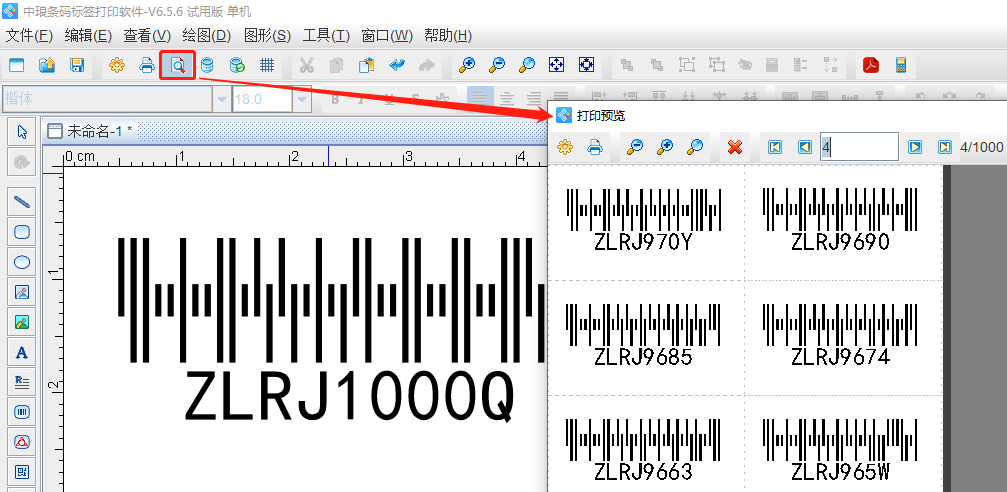
Task: Go to next page in preview
Action: pyautogui.click(x=915, y=147)
